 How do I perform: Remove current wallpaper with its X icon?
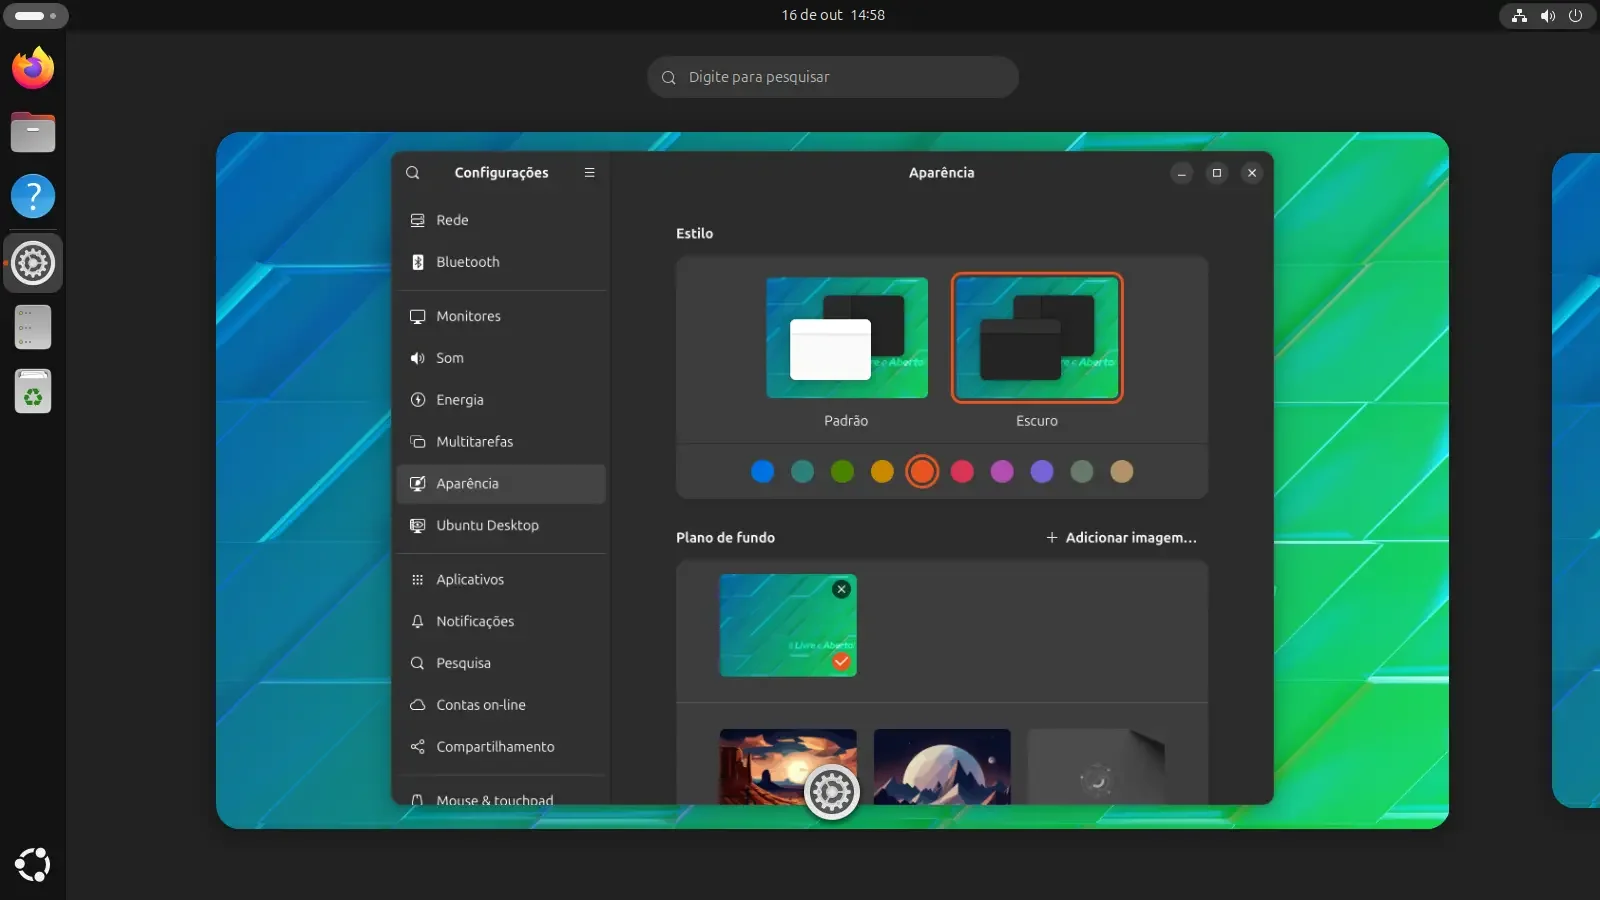pyautogui.click(x=841, y=589)
